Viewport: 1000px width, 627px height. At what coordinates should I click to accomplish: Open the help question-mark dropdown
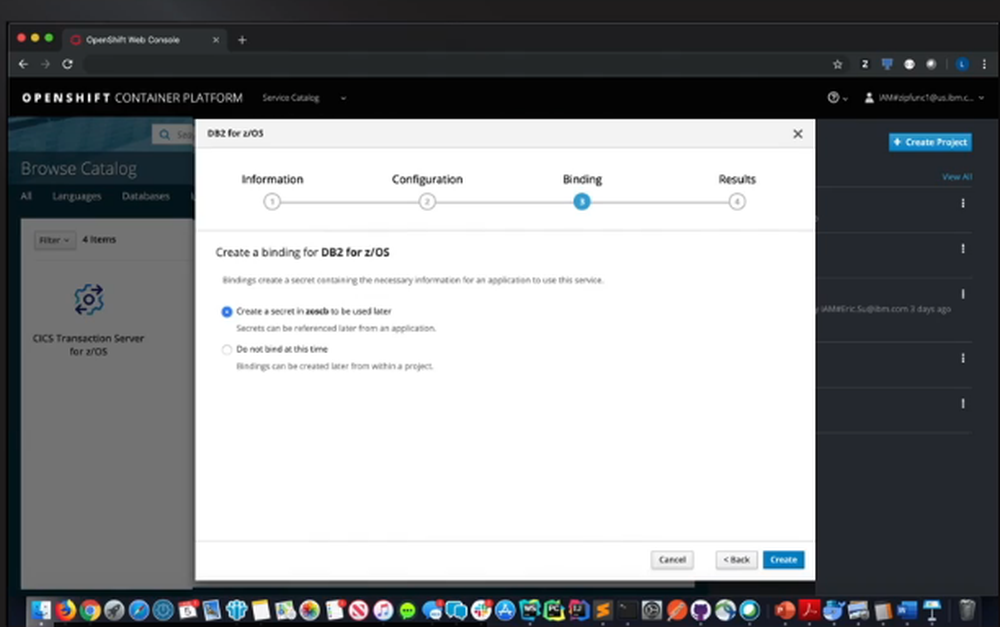pyautogui.click(x=837, y=98)
